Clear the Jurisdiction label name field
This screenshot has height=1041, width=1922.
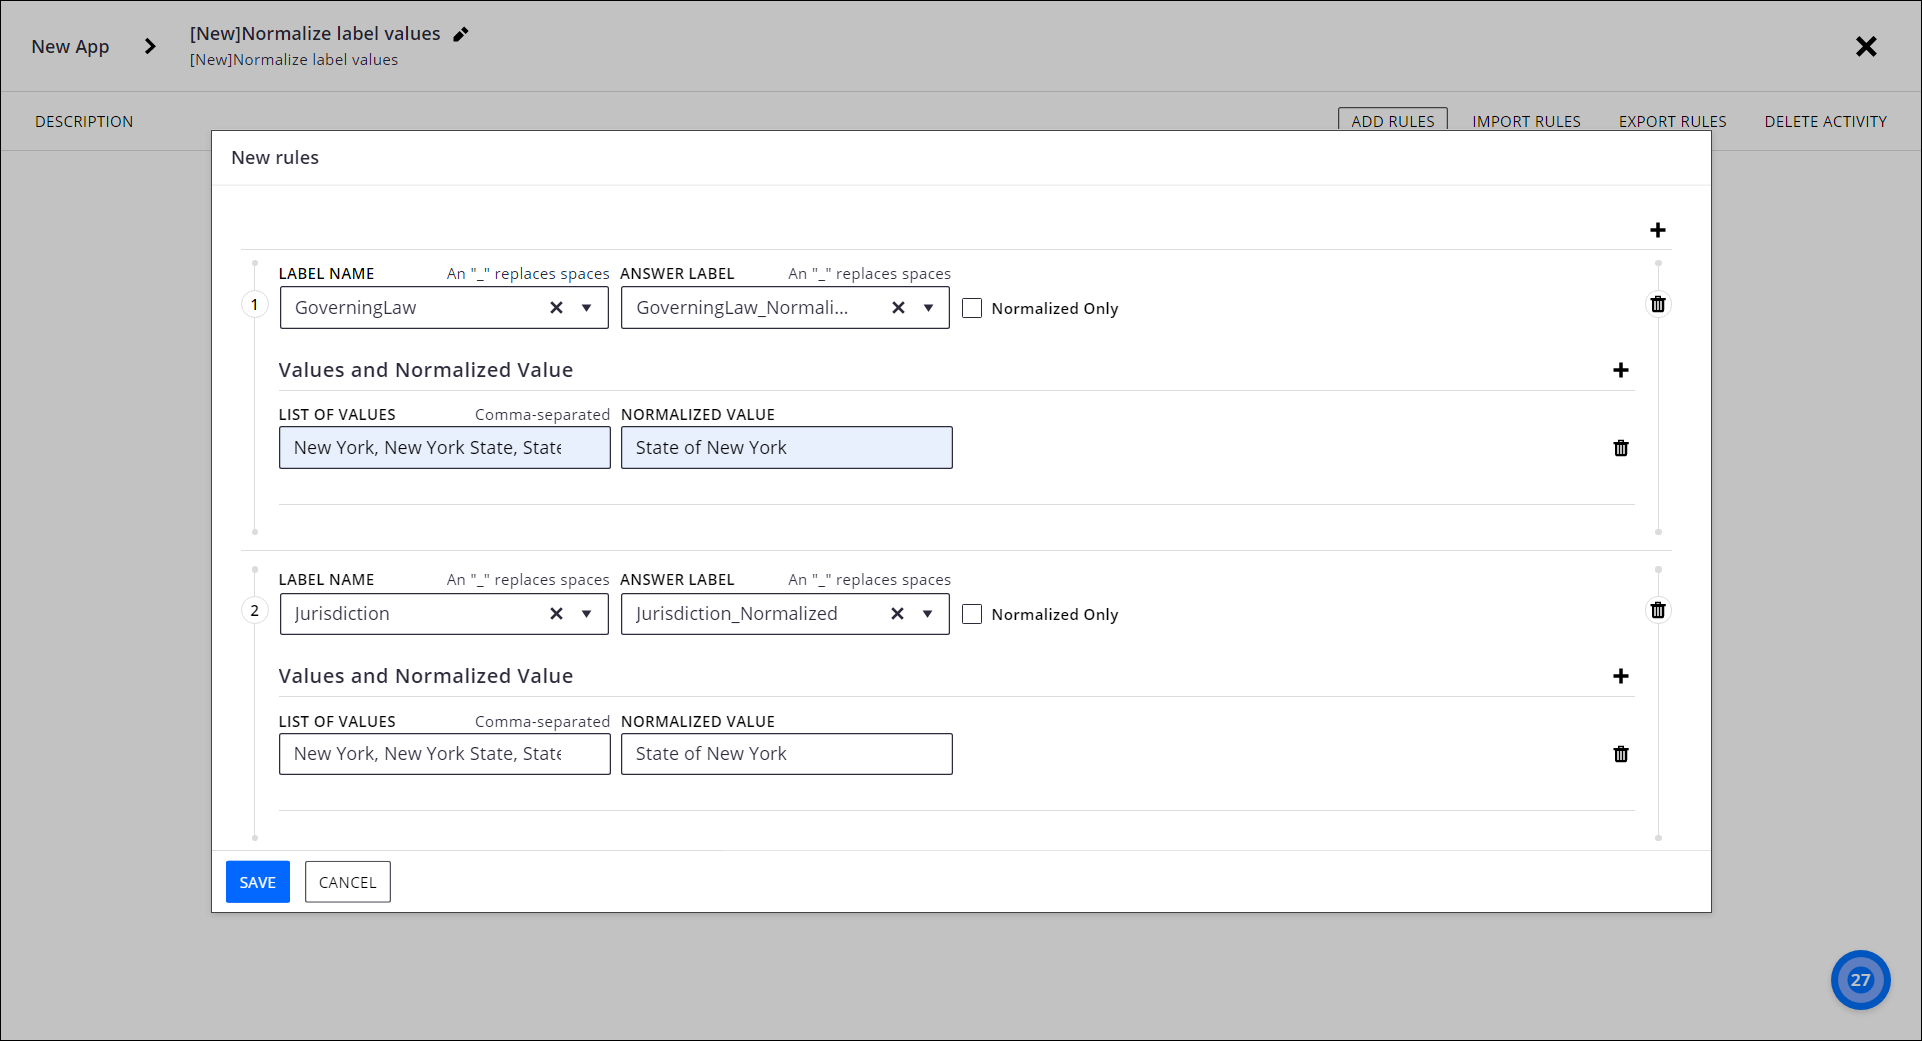557,613
